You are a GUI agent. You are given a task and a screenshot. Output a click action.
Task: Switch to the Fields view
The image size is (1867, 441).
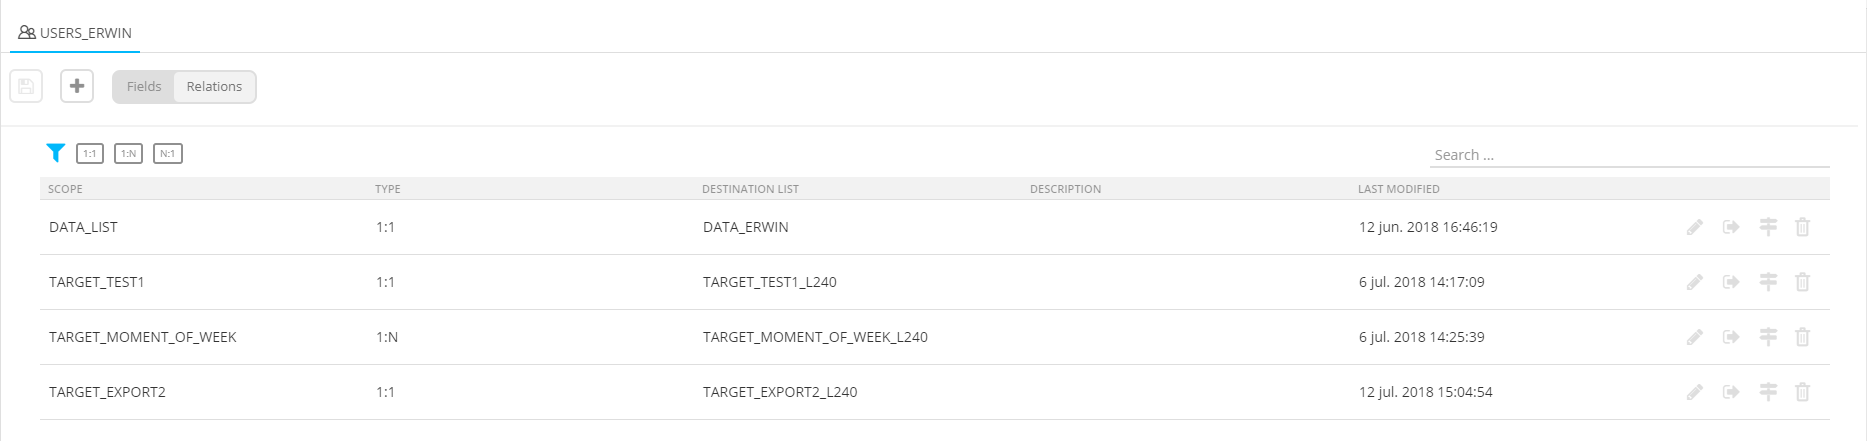[x=144, y=87]
